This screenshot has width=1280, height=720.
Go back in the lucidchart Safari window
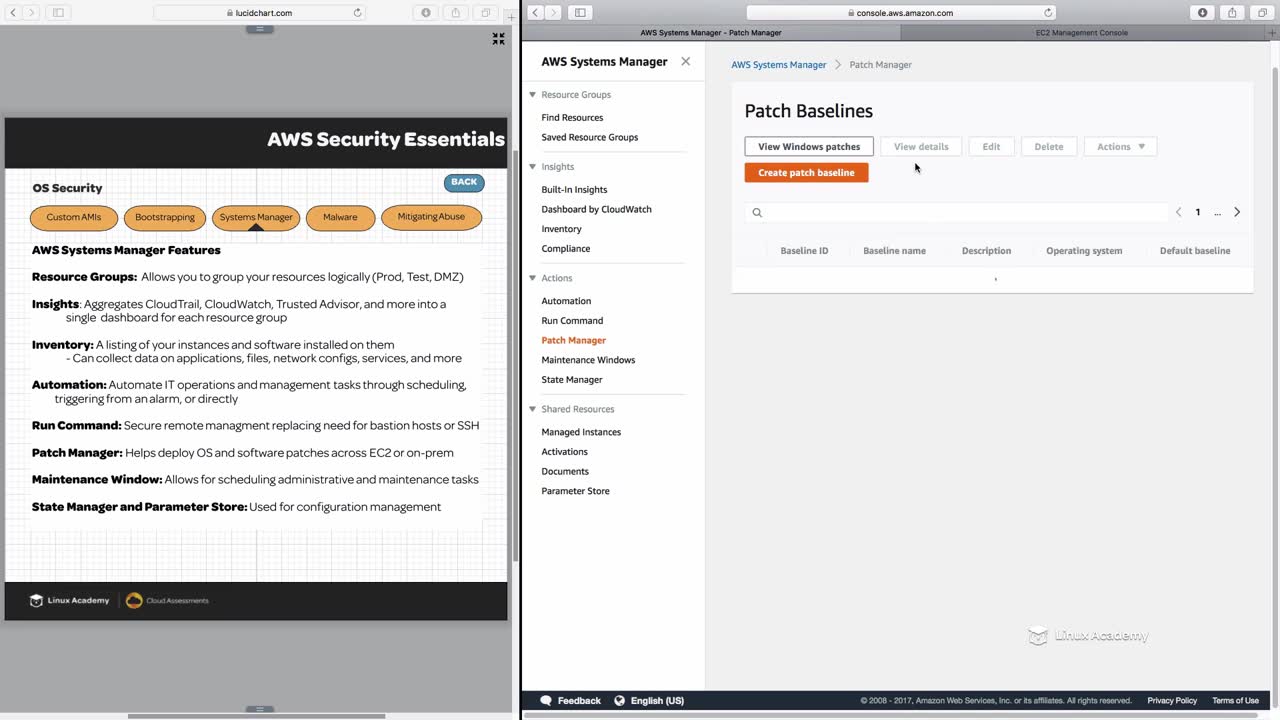(13, 13)
